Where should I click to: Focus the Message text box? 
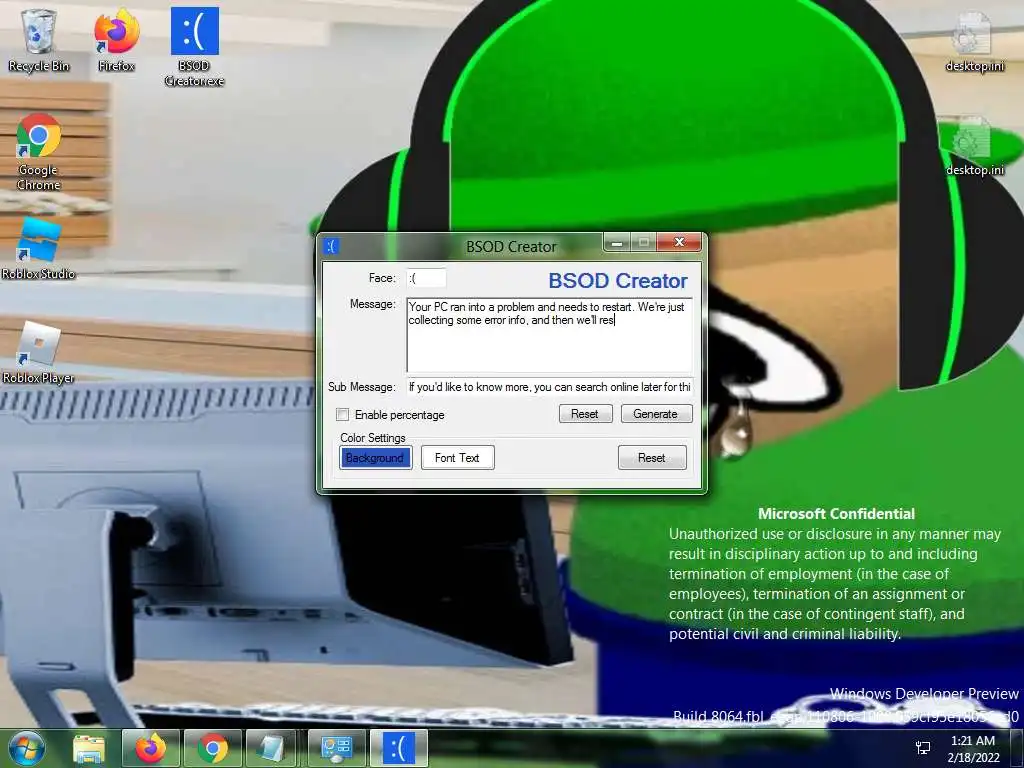pyautogui.click(x=549, y=335)
